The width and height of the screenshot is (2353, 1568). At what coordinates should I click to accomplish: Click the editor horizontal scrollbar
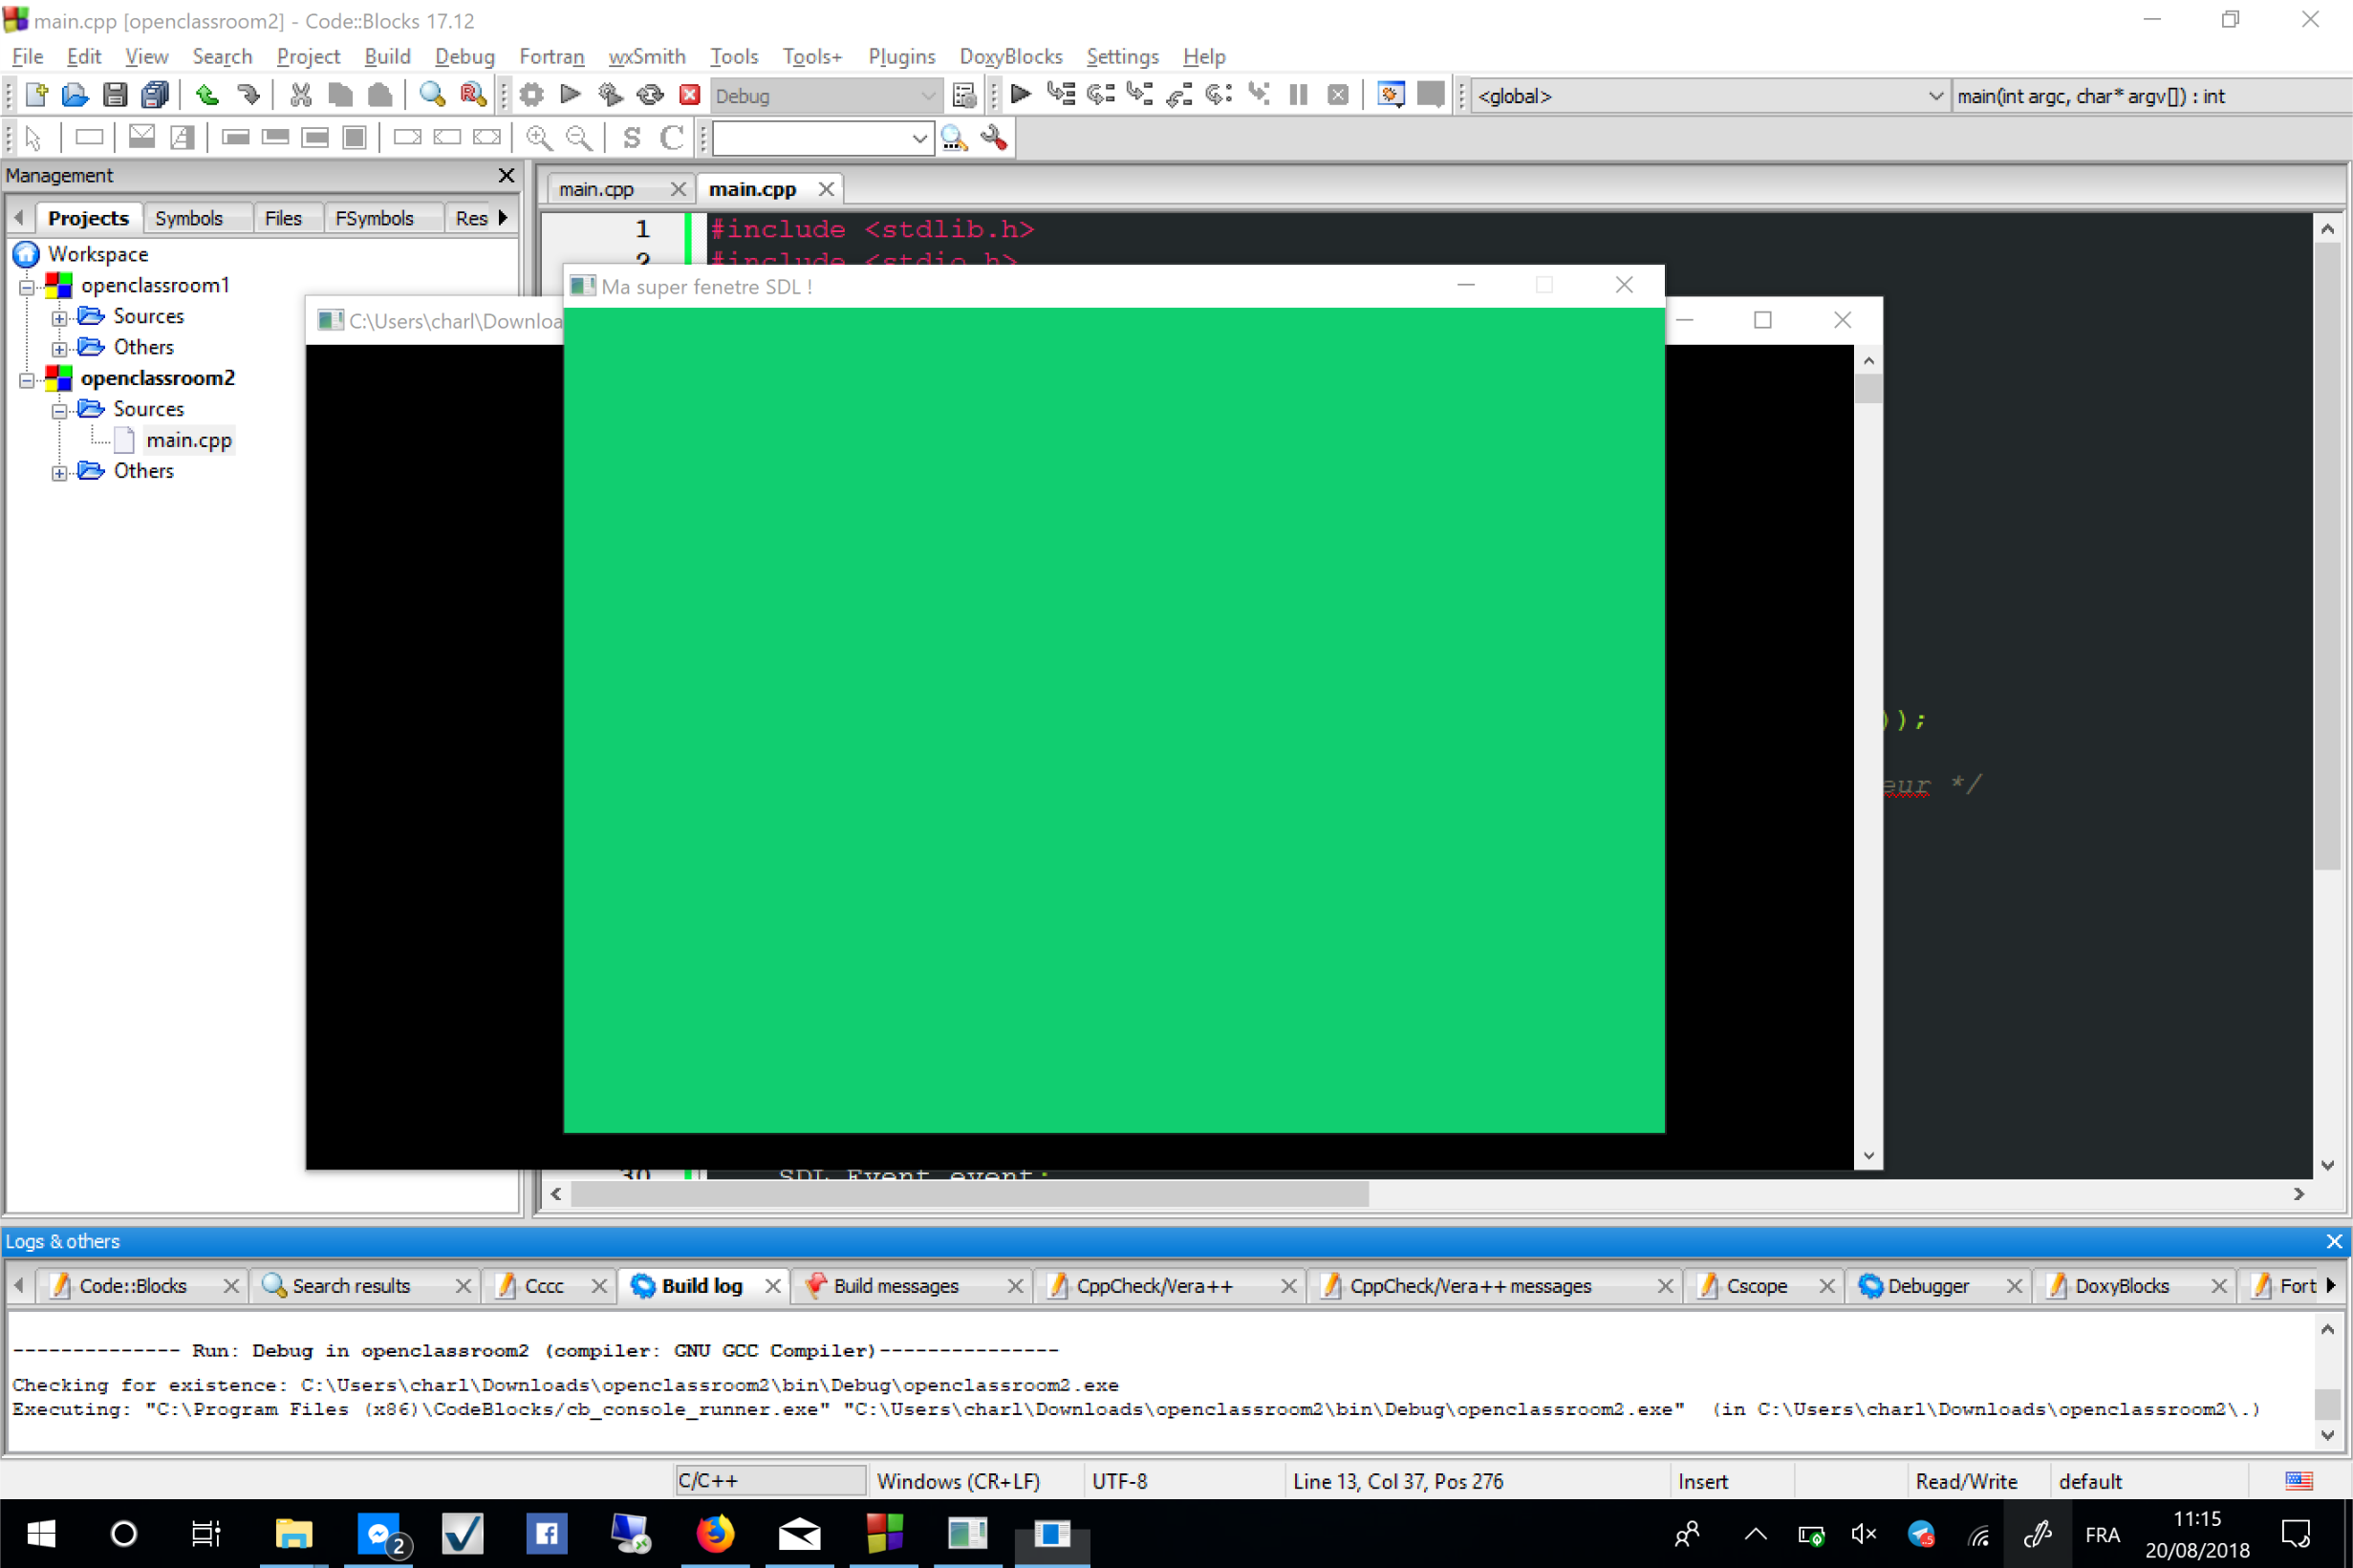click(969, 1194)
